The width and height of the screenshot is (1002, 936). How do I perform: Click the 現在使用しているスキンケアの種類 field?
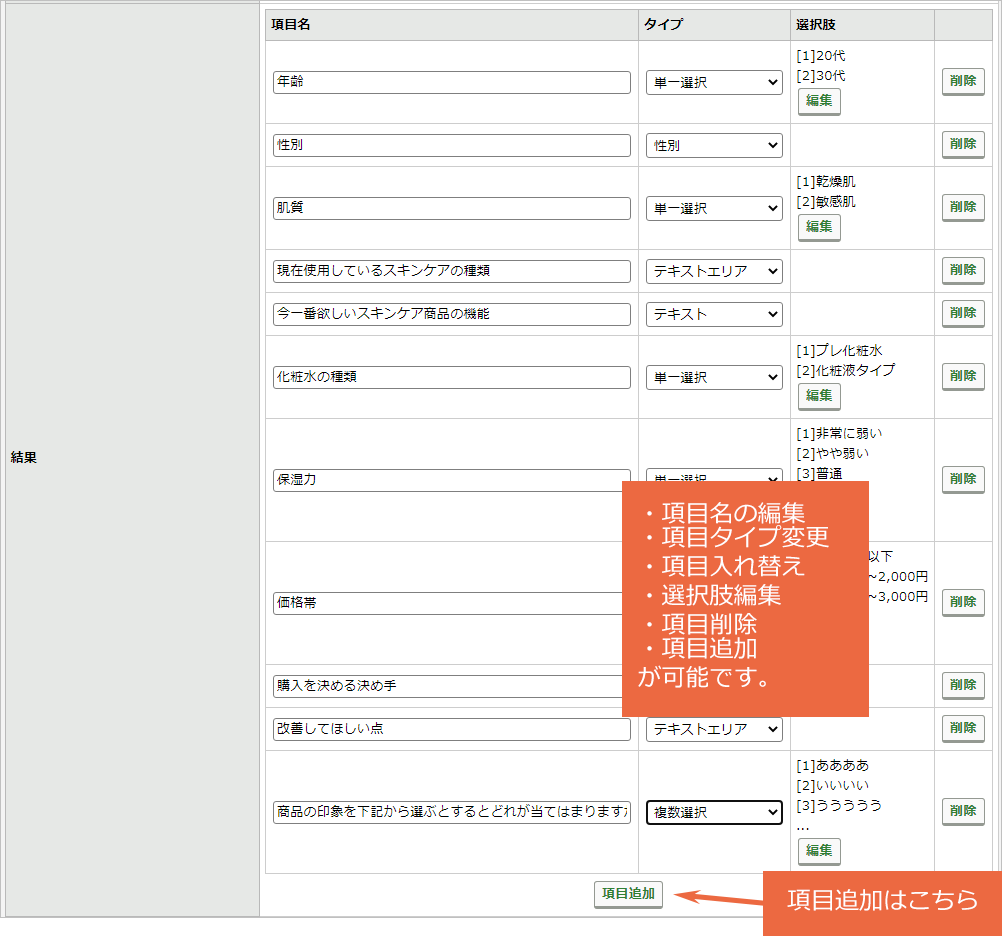click(x=452, y=271)
